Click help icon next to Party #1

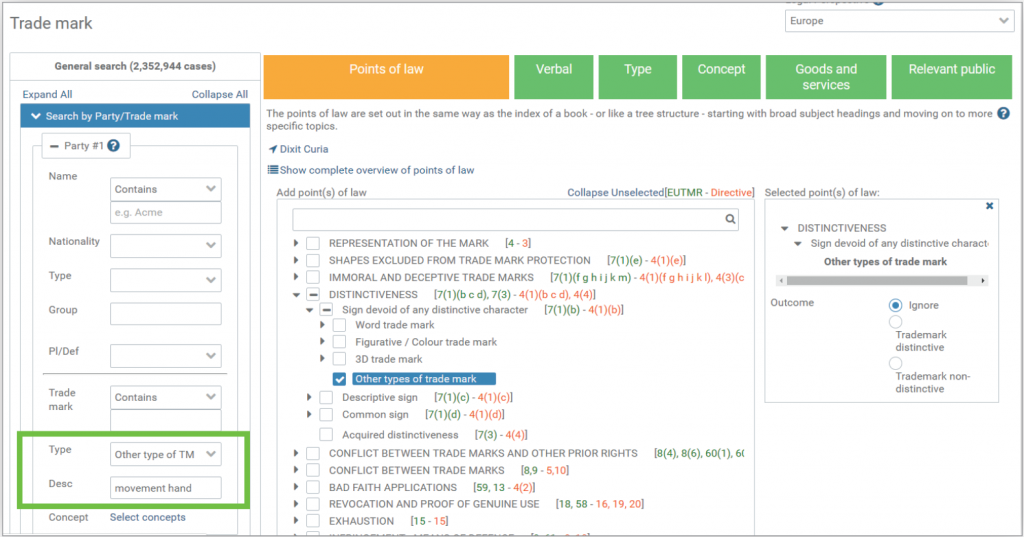(x=113, y=146)
